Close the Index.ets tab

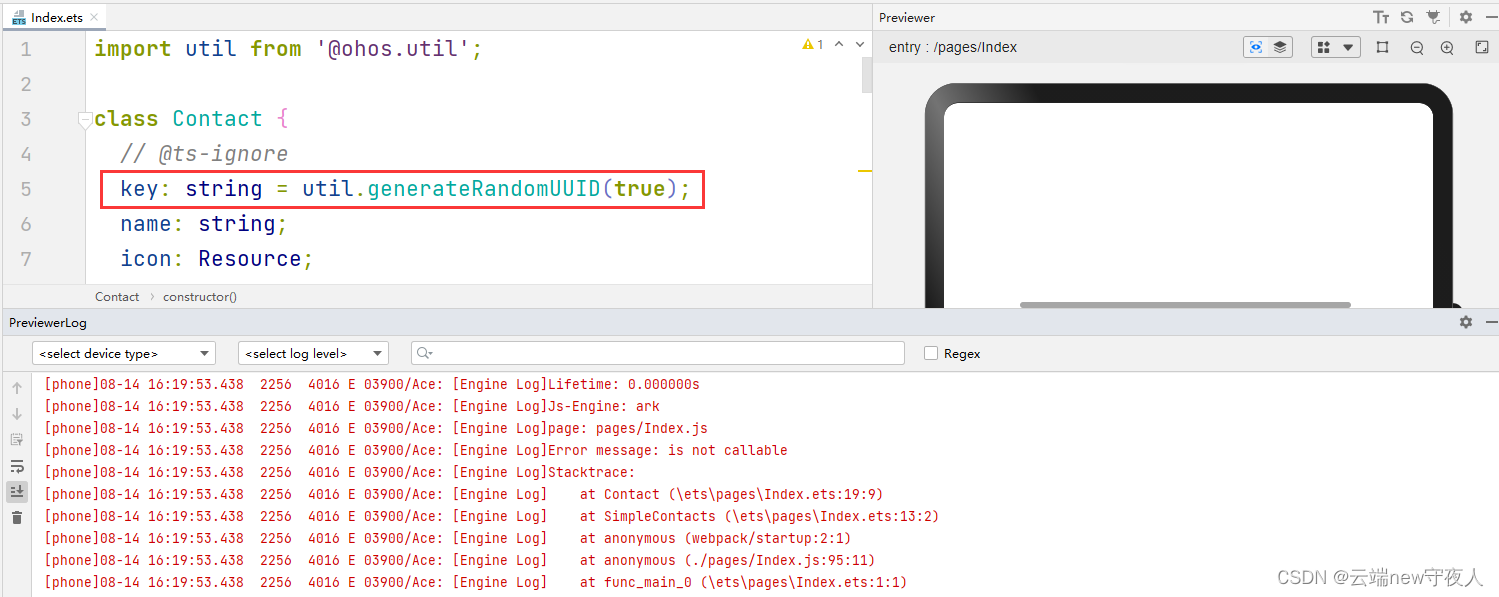click(x=95, y=17)
